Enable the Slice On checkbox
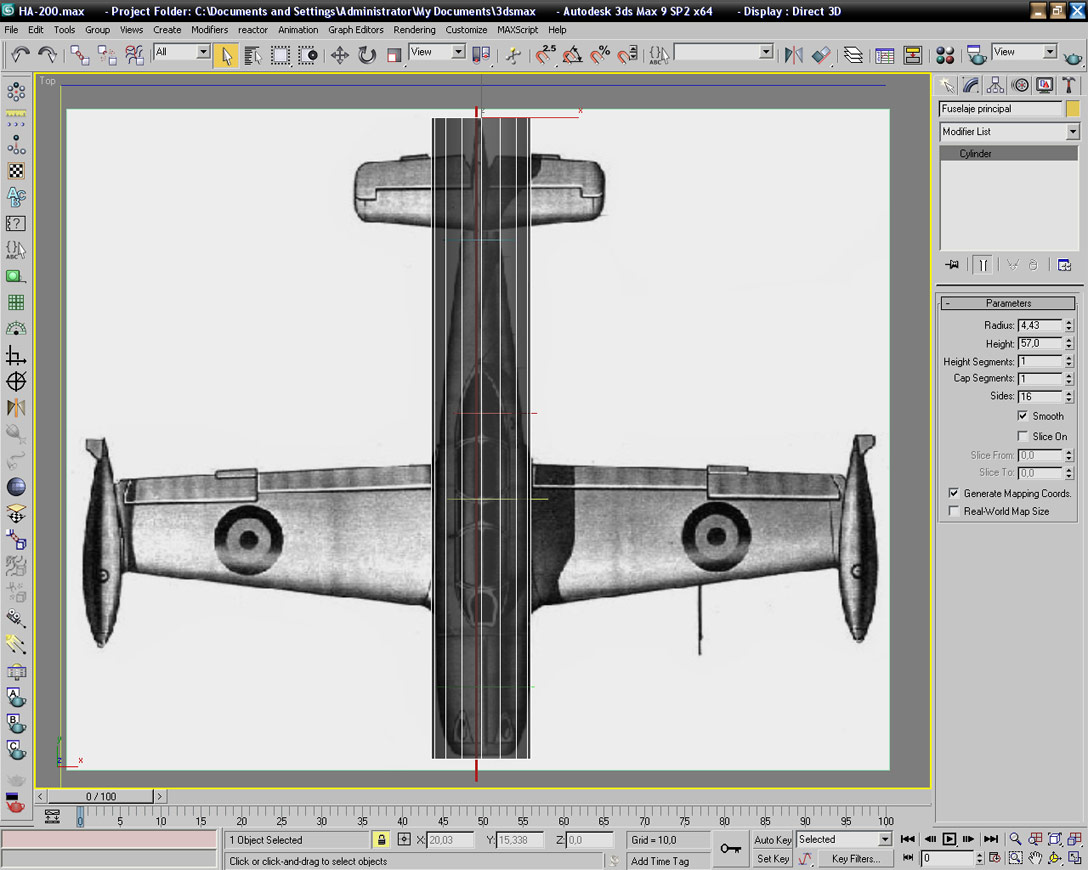Viewport: 1088px width, 870px height. (x=1023, y=436)
